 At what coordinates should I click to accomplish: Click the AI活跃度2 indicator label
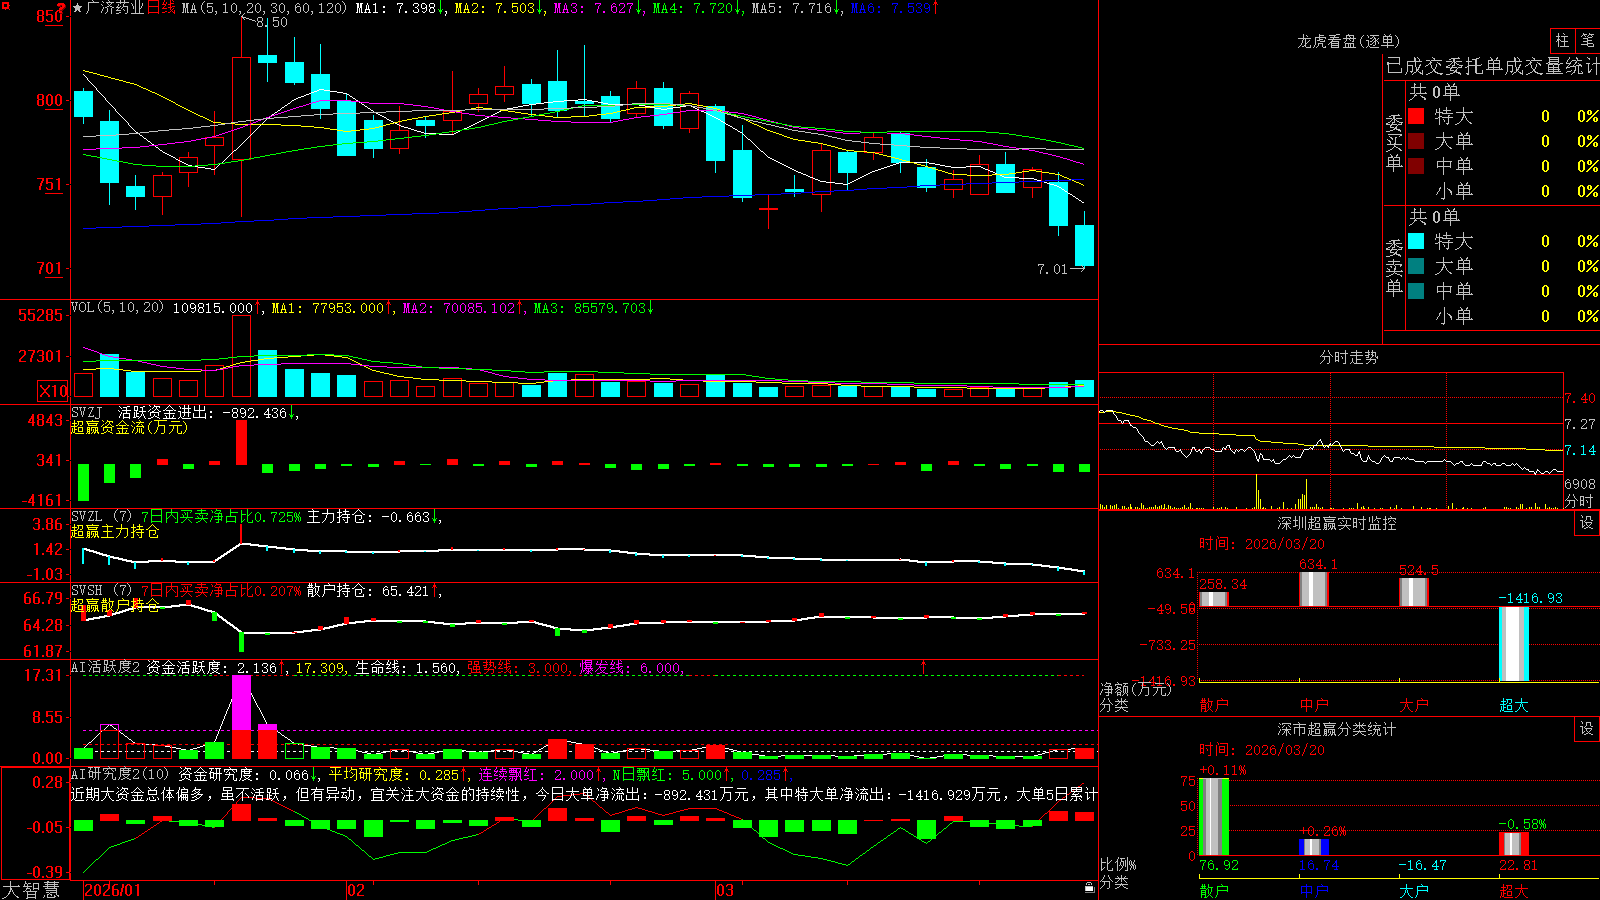[106, 667]
